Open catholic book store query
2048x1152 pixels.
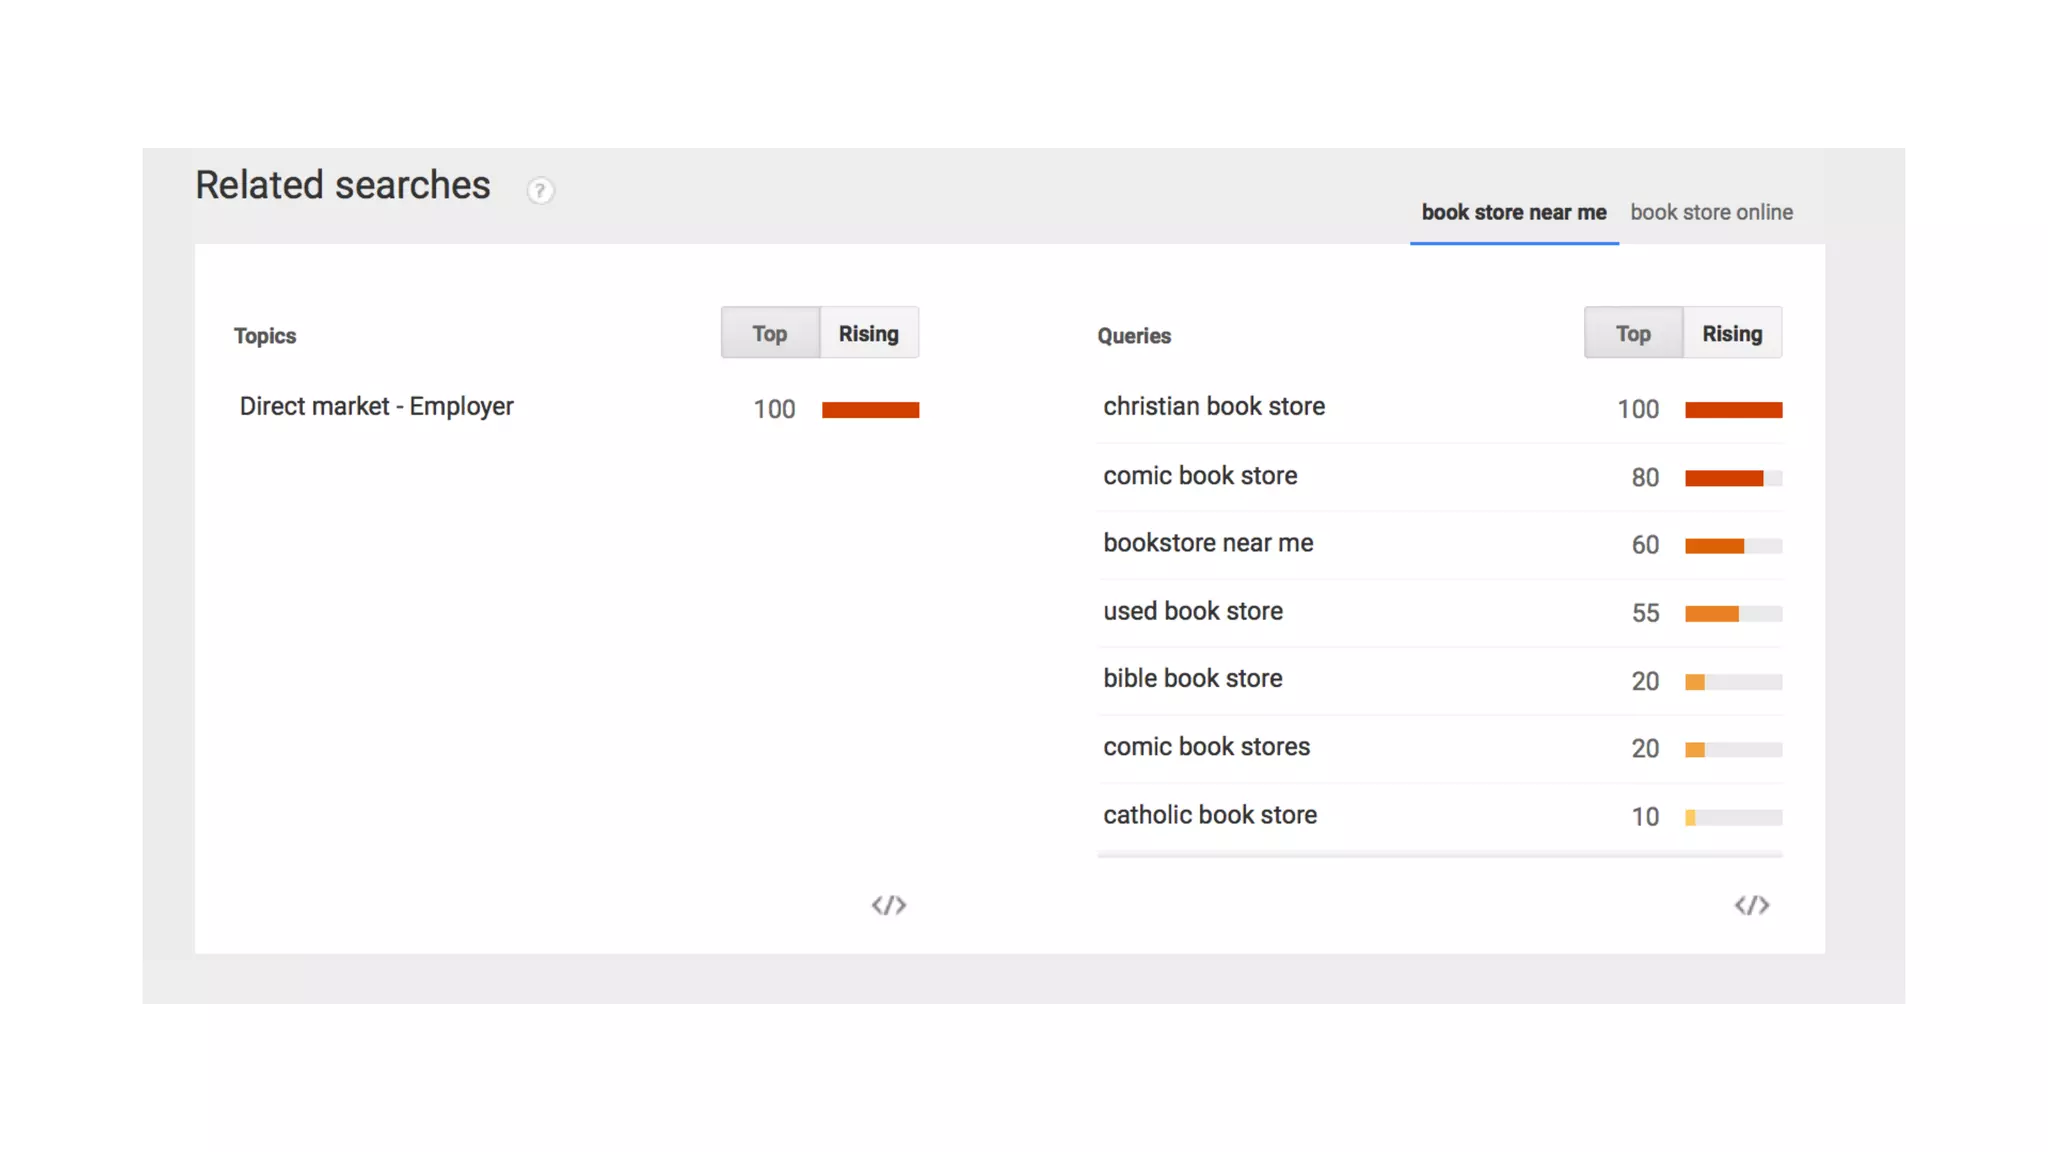pyautogui.click(x=1210, y=815)
